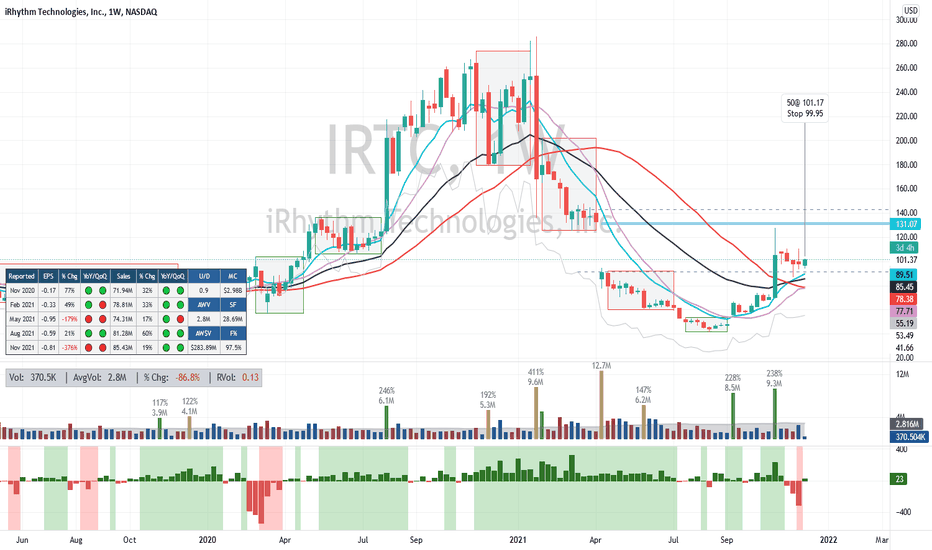Click the green 23 oscillator value label
This screenshot has width=932, height=550.
[899, 479]
